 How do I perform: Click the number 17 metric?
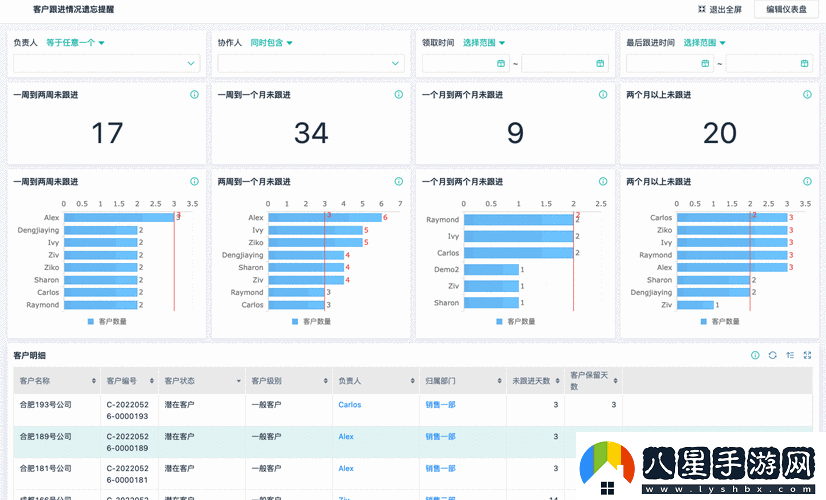[107, 133]
